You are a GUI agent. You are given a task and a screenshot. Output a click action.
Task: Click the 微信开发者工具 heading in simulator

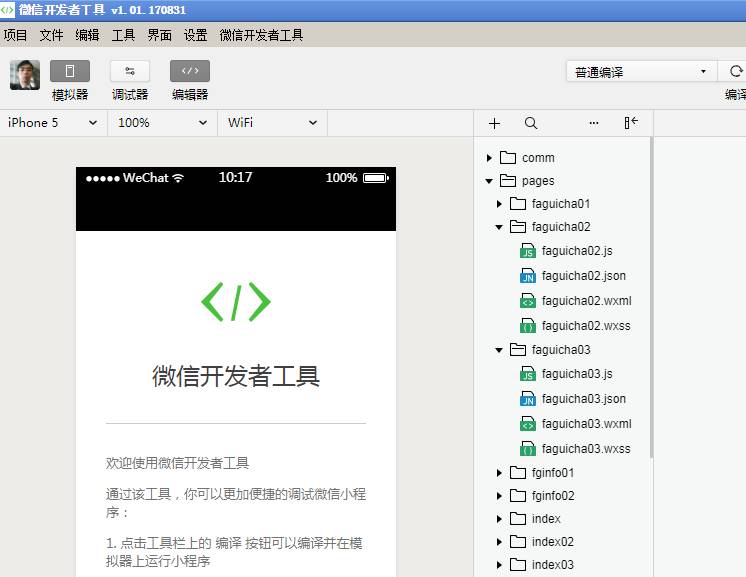pyautogui.click(x=236, y=376)
